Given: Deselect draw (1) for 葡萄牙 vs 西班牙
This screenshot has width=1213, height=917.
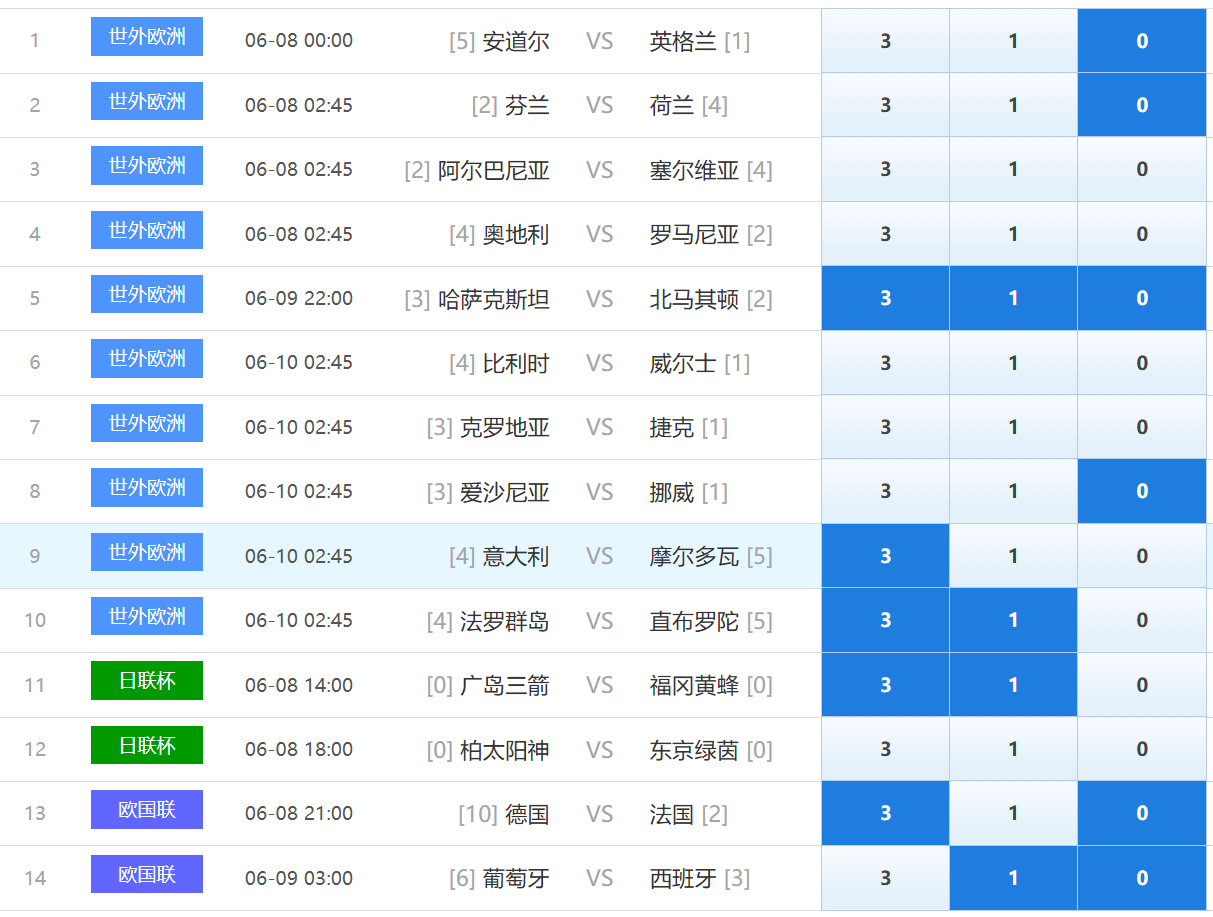Looking at the screenshot, I should click(1013, 878).
